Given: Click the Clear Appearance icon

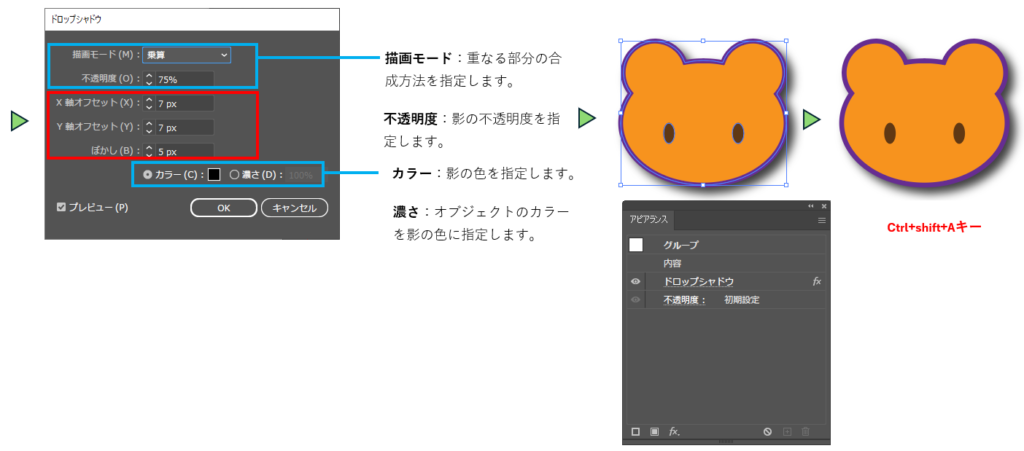Looking at the screenshot, I should point(767,432).
